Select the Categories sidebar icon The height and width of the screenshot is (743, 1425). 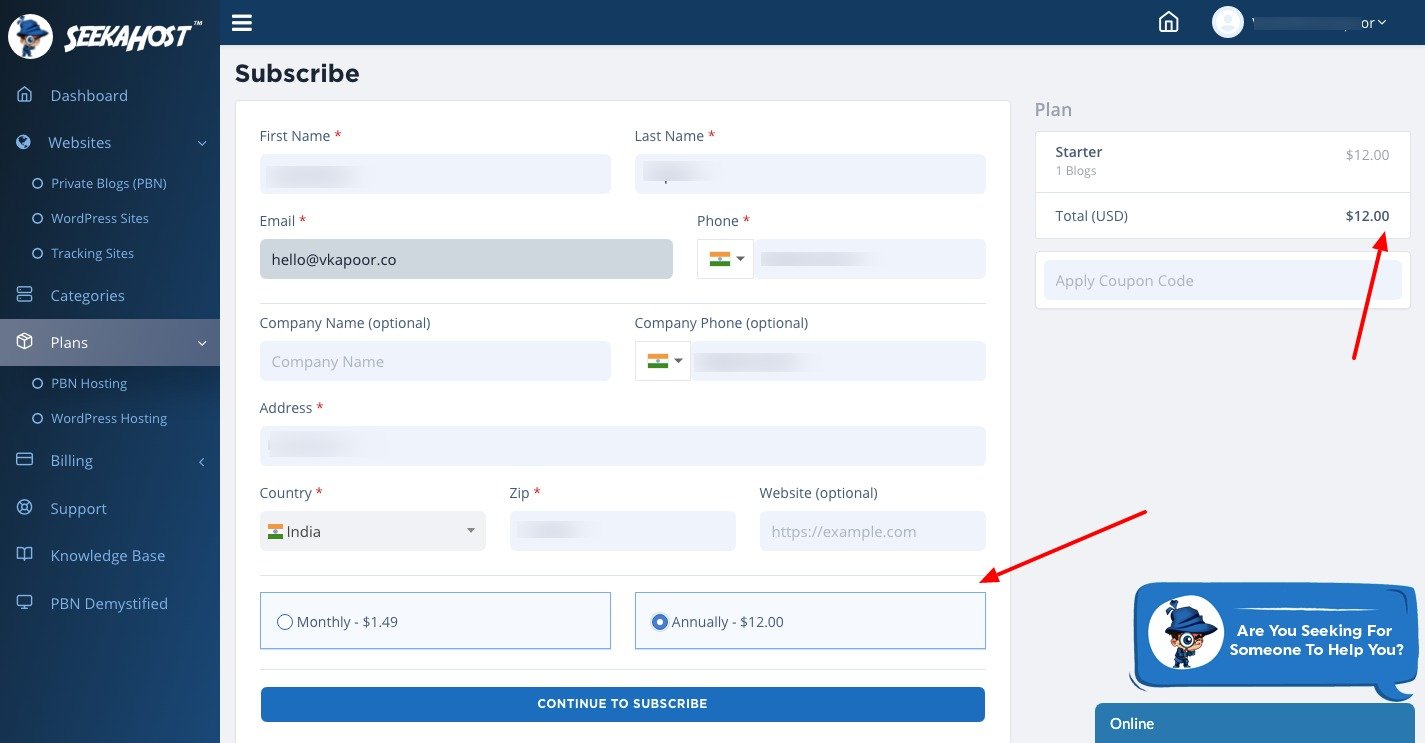point(23,295)
